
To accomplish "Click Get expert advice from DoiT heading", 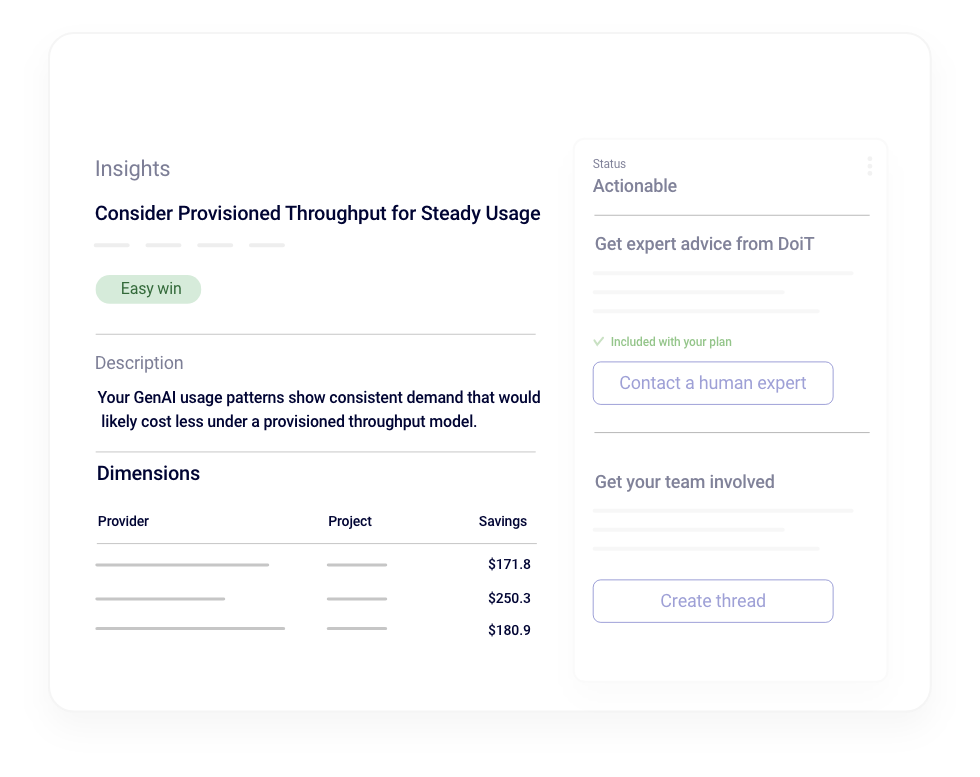I will coord(704,244).
